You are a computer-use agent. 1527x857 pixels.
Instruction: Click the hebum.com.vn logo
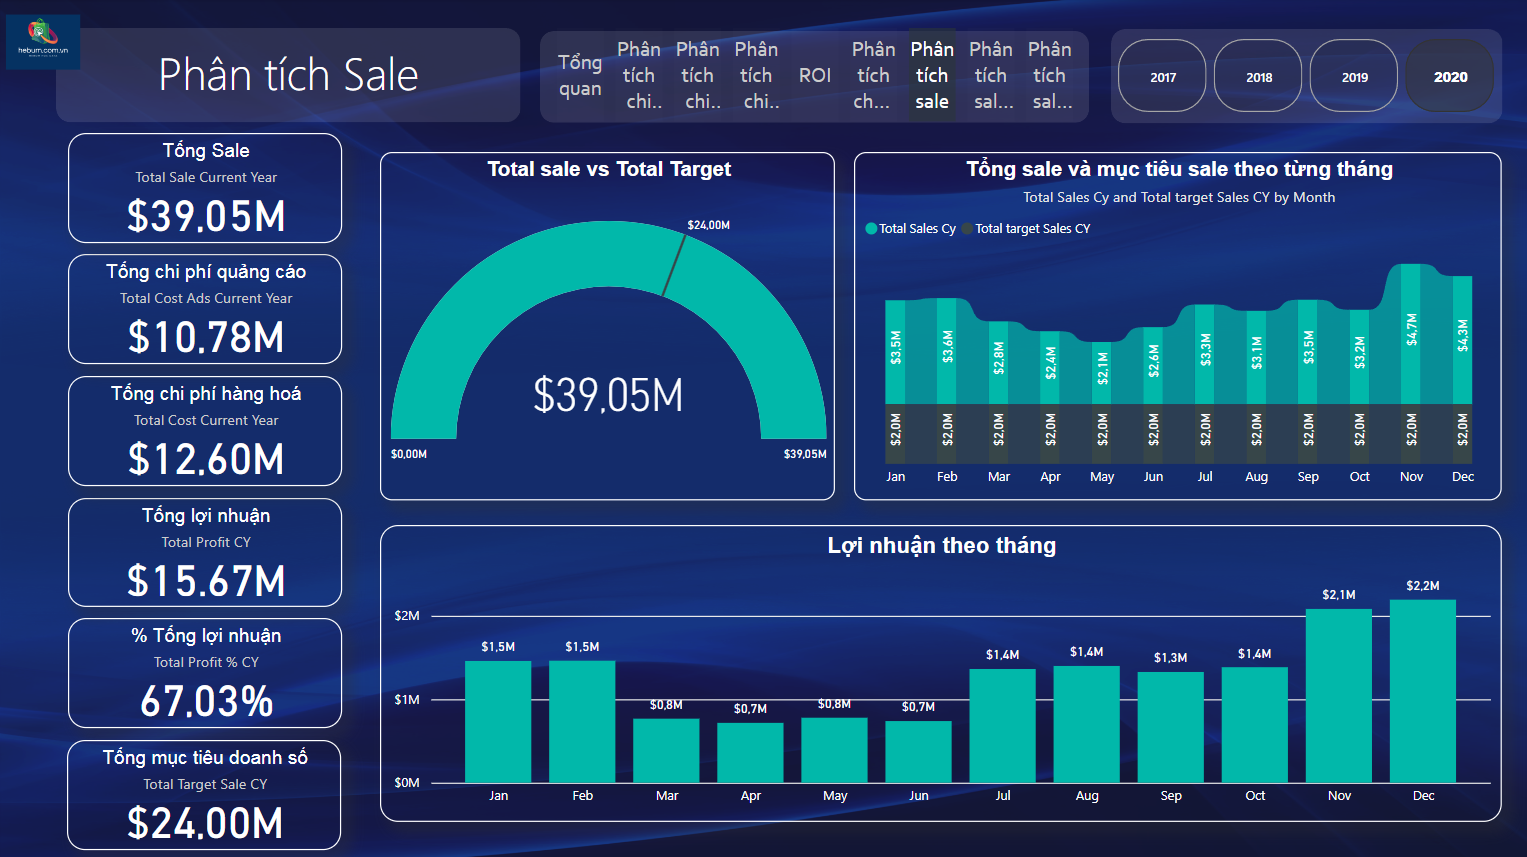(42, 41)
